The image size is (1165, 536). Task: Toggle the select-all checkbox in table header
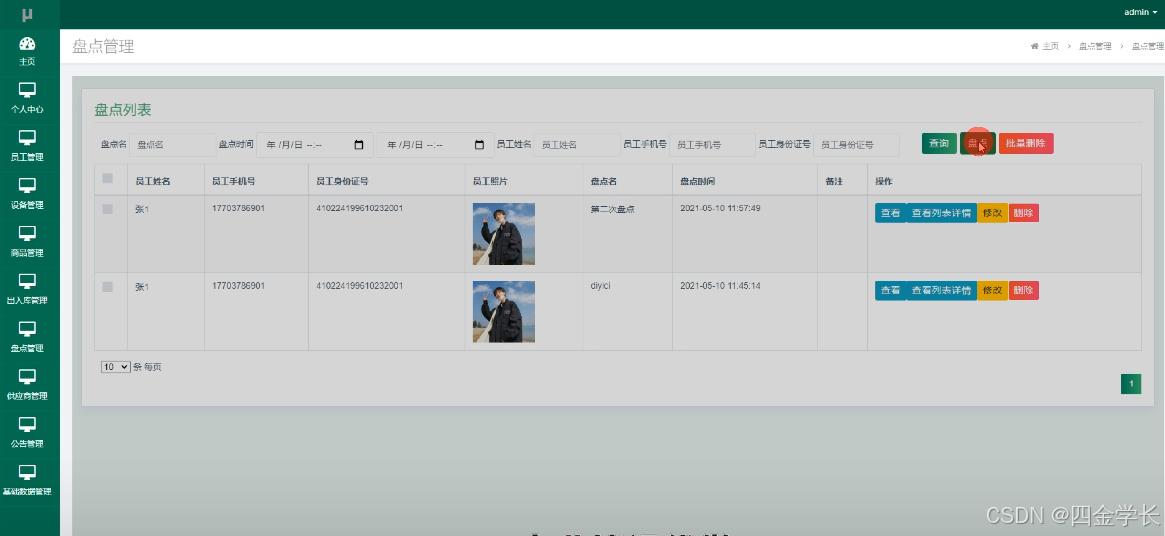pos(108,178)
